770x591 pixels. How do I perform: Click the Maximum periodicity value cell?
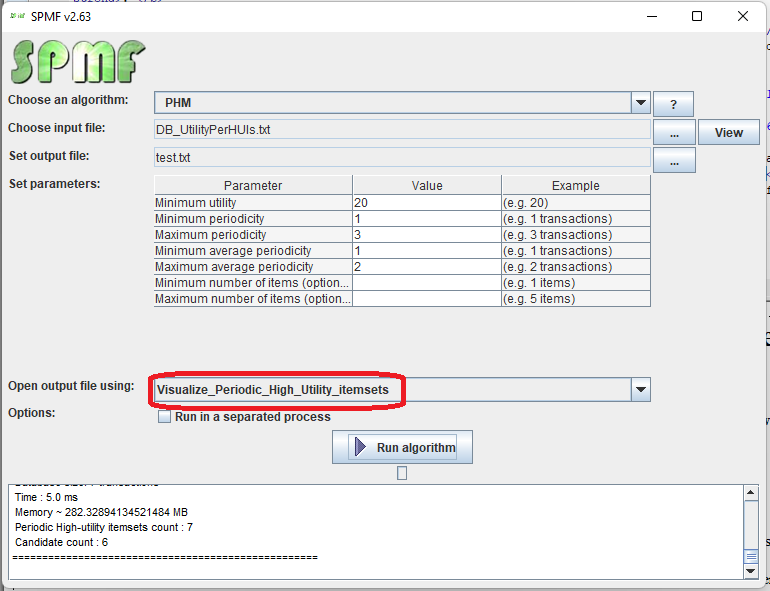427,234
